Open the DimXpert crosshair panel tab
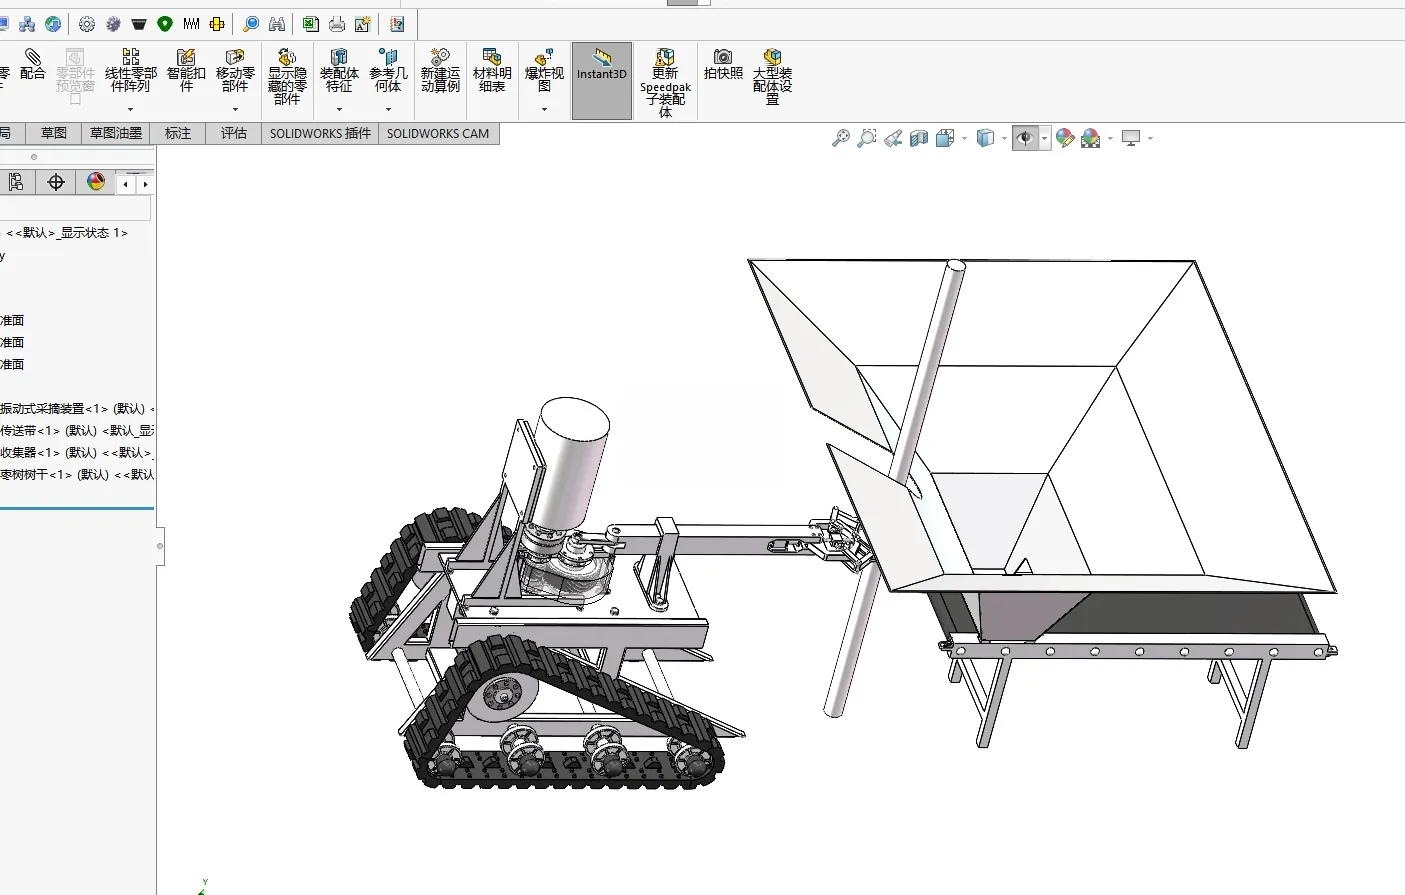The width and height of the screenshot is (1405, 895). point(56,182)
